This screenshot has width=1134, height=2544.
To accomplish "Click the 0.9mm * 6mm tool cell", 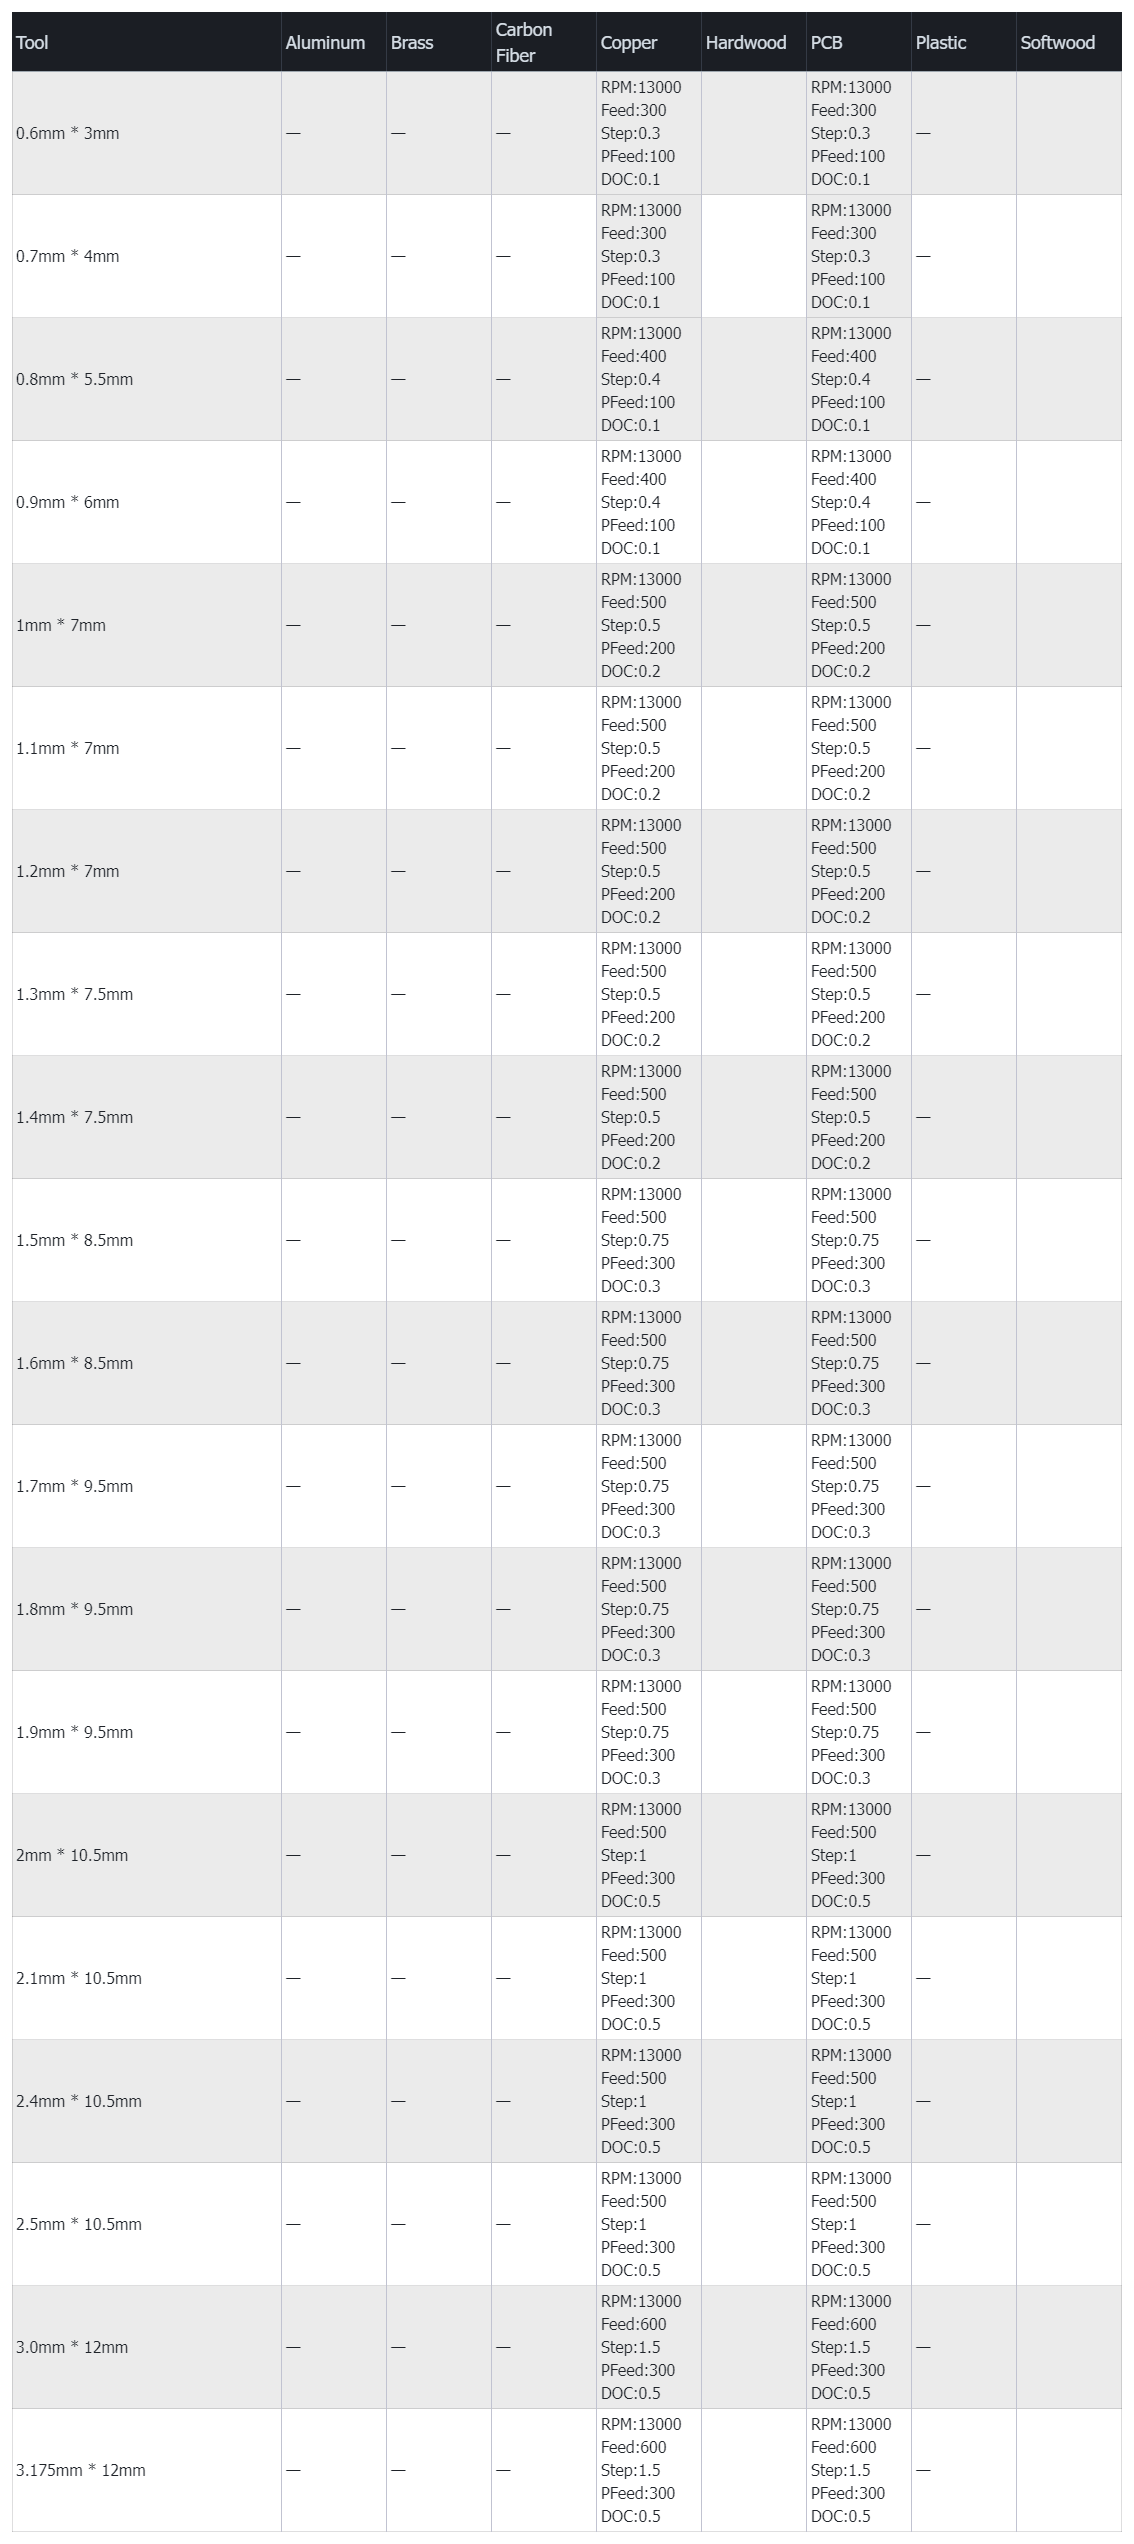I will (68, 502).
